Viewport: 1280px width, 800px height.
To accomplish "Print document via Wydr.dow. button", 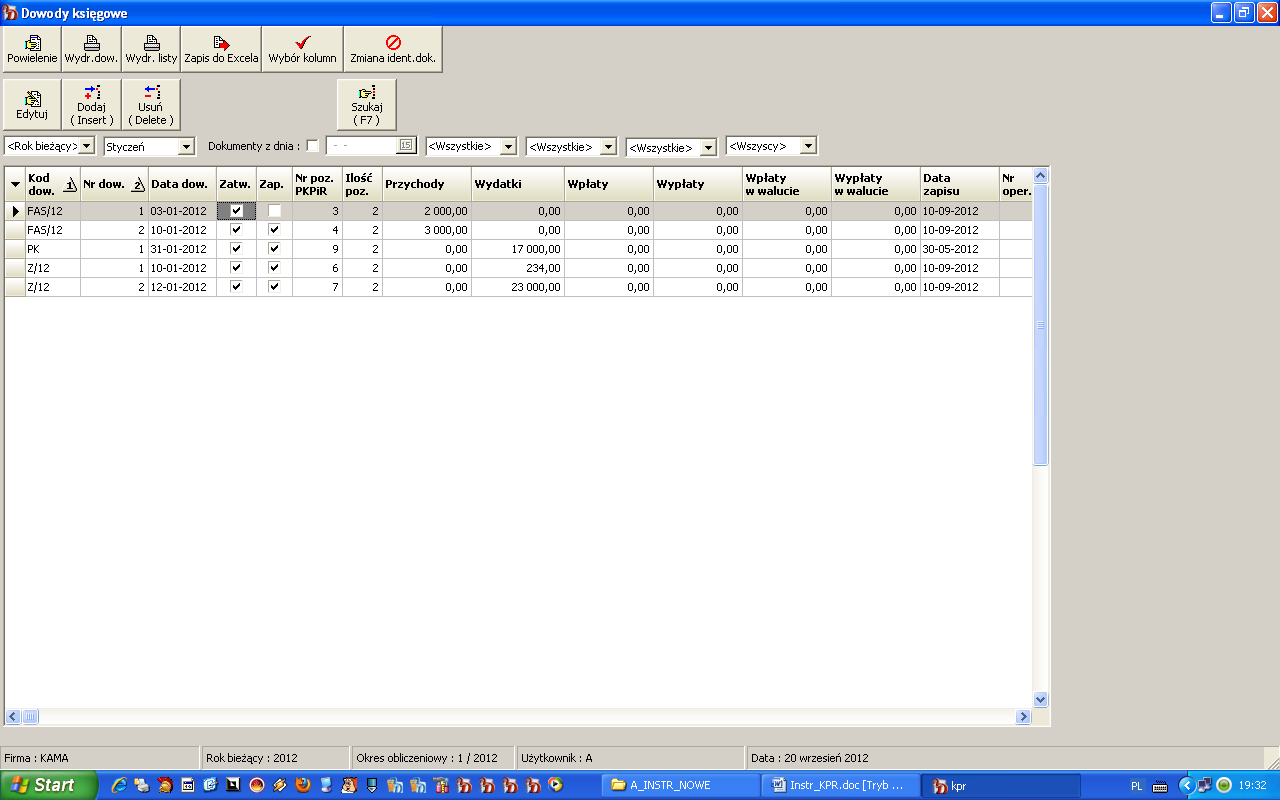I will click(92, 49).
